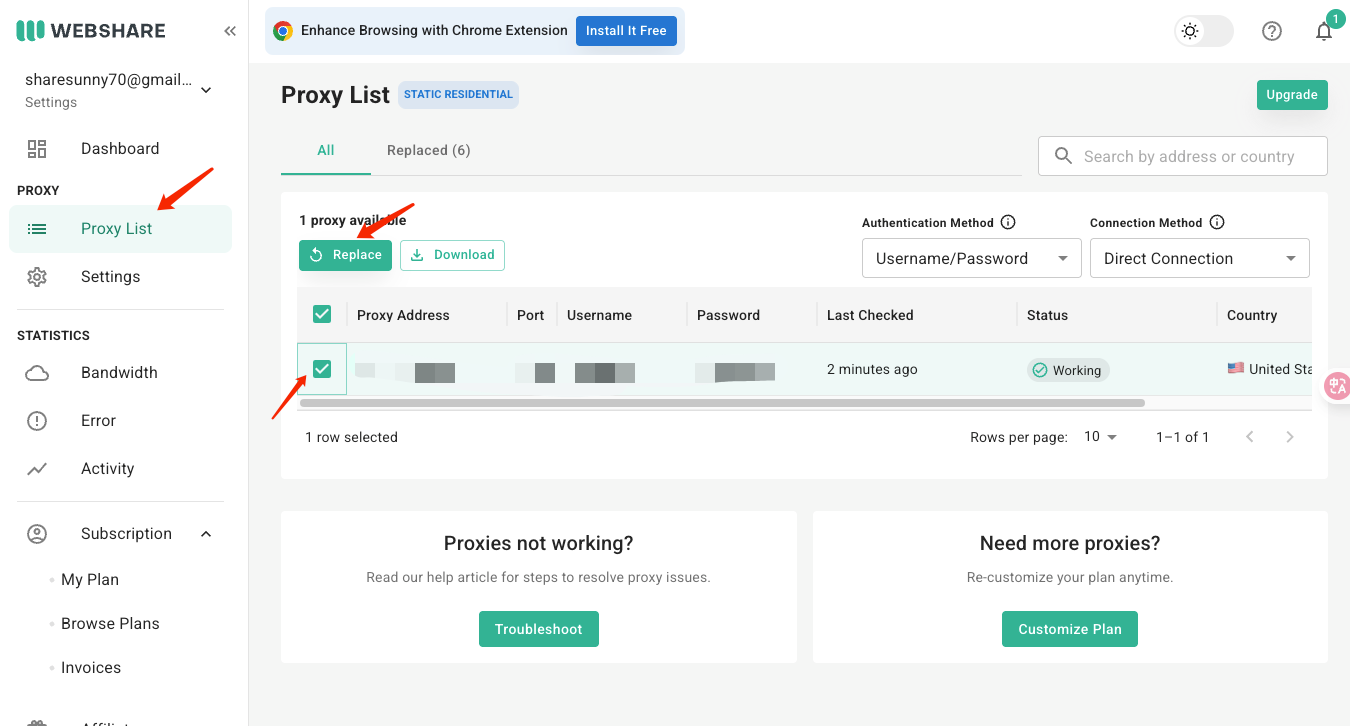Switch to the All tab

(326, 150)
